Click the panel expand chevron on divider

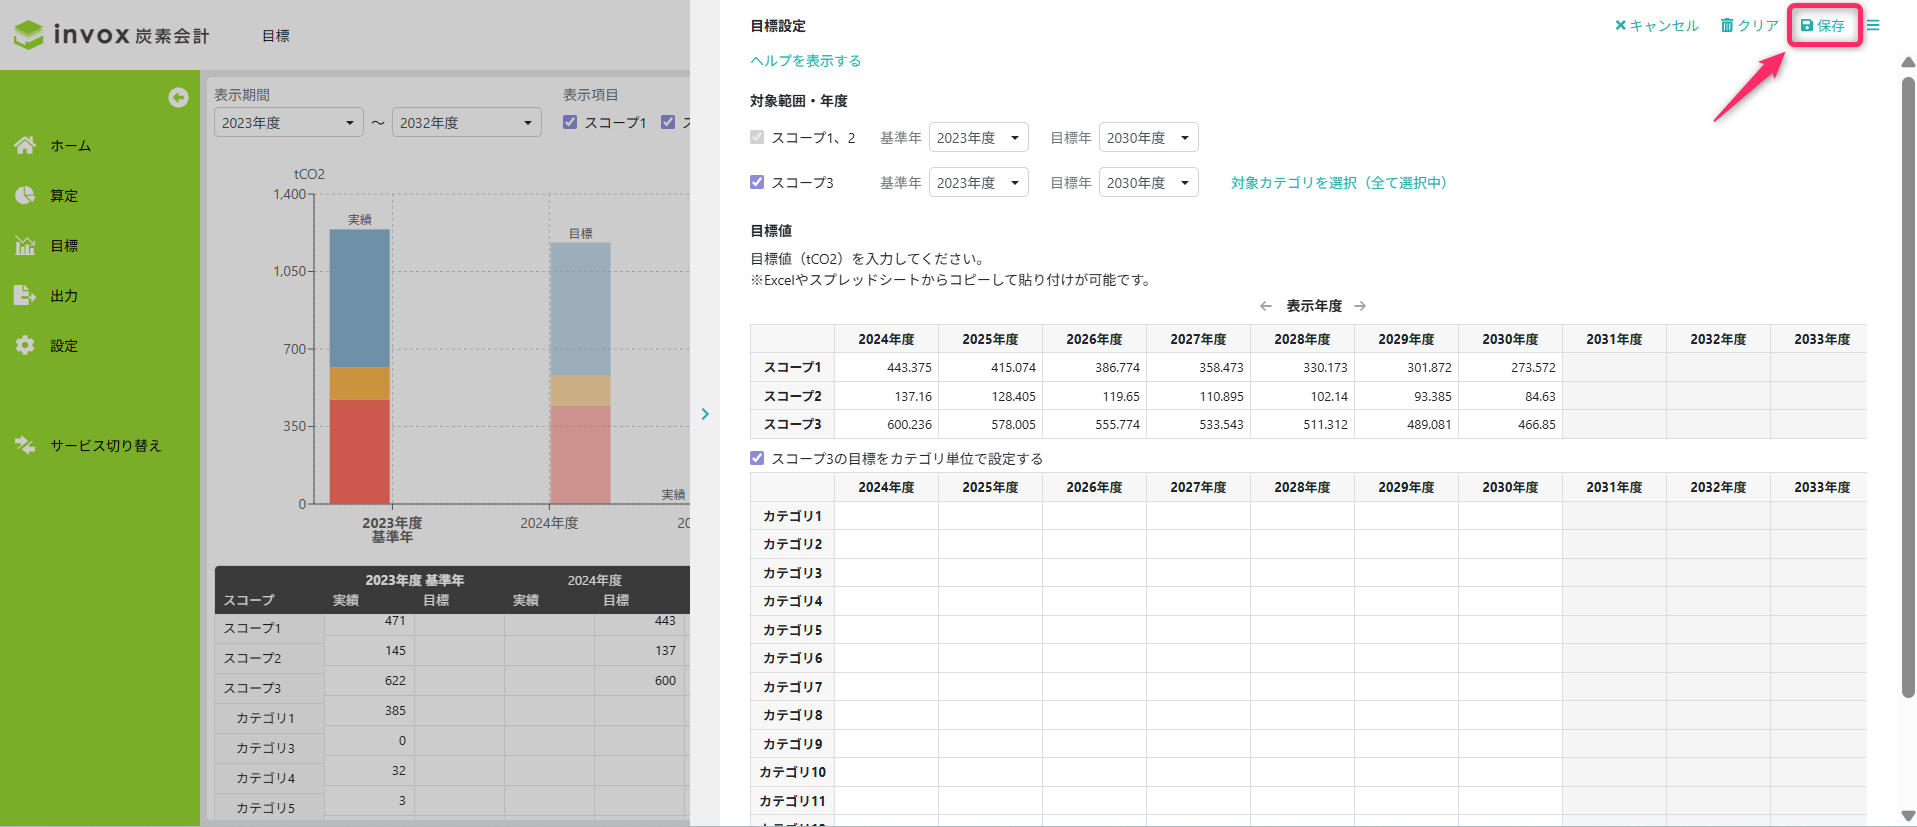pyautogui.click(x=705, y=414)
